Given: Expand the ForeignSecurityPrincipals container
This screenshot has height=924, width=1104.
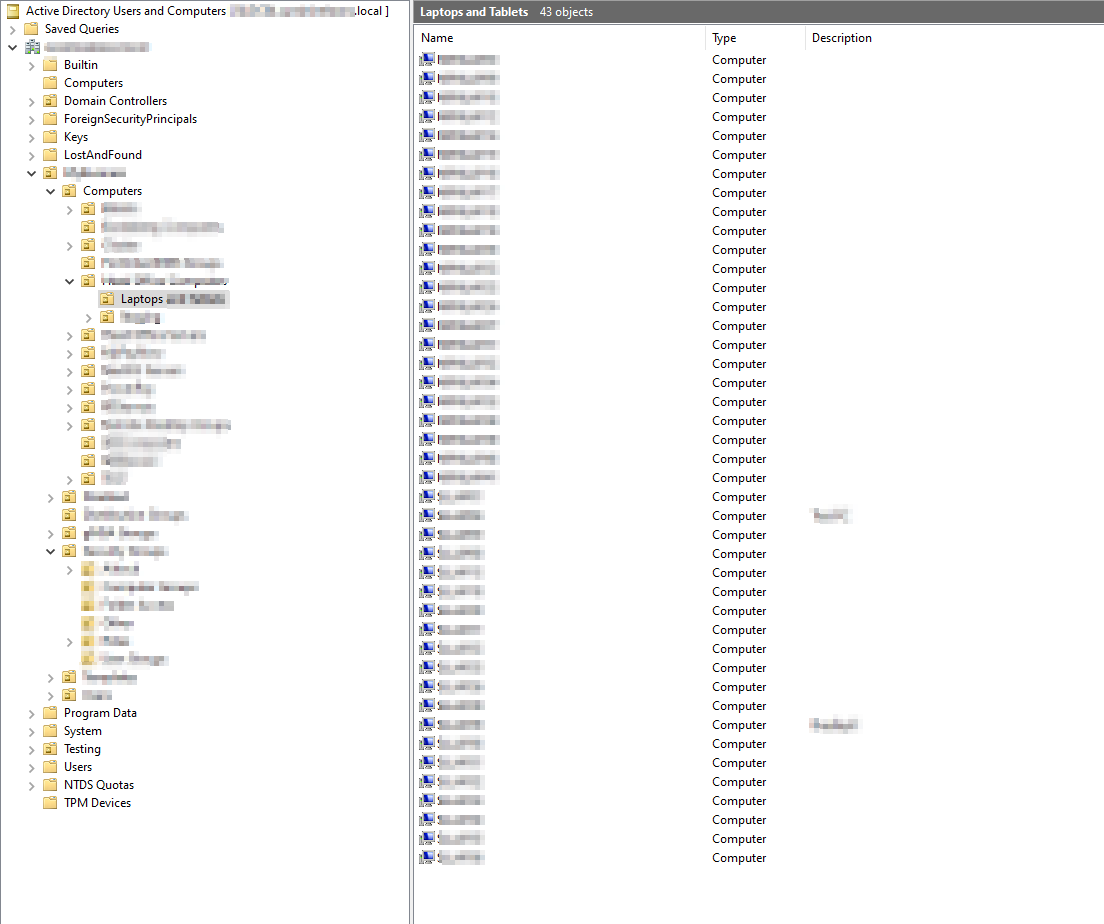Looking at the screenshot, I should coord(32,120).
